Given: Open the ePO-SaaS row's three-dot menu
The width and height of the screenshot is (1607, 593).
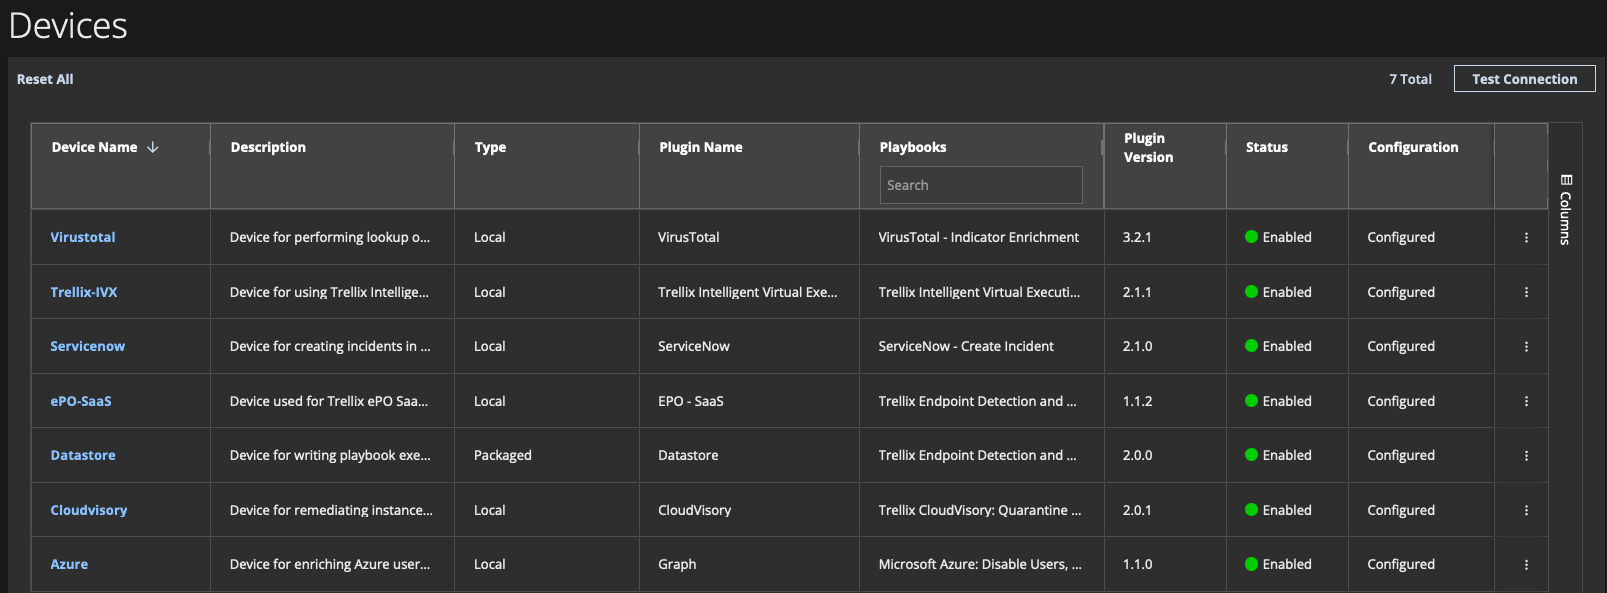Looking at the screenshot, I should click(1526, 401).
